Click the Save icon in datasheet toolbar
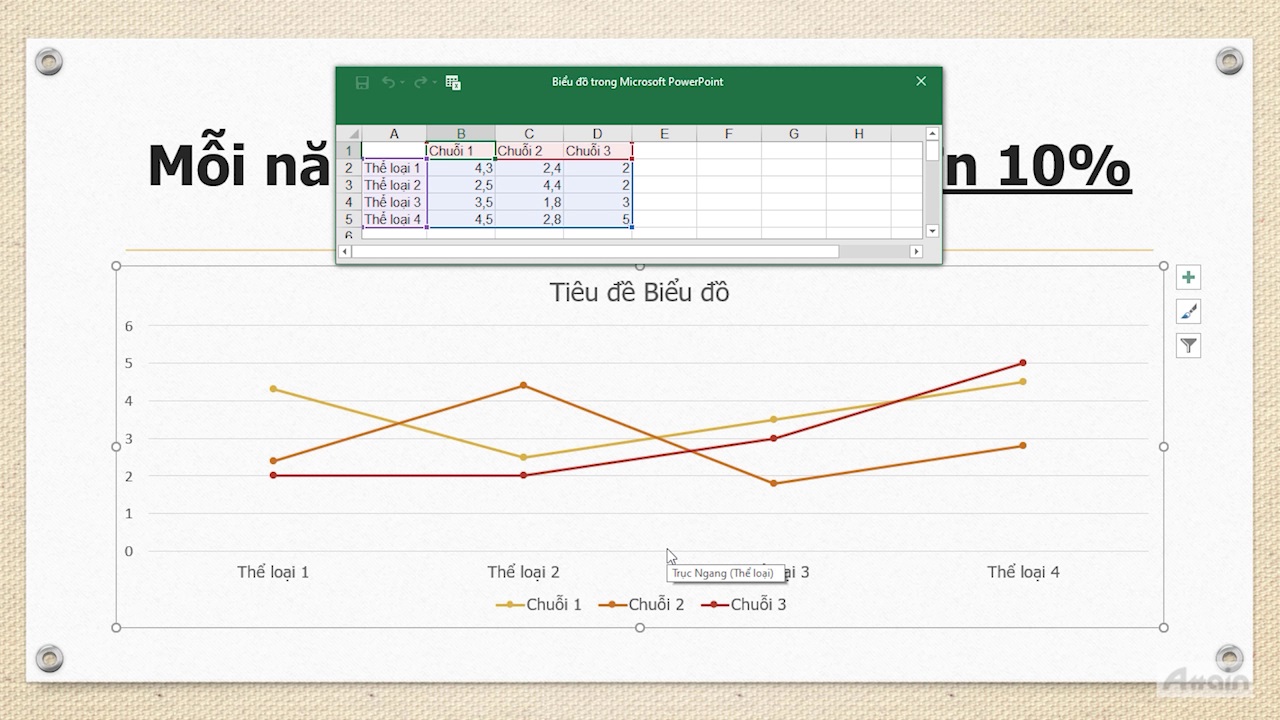The image size is (1280, 720). coord(362,83)
